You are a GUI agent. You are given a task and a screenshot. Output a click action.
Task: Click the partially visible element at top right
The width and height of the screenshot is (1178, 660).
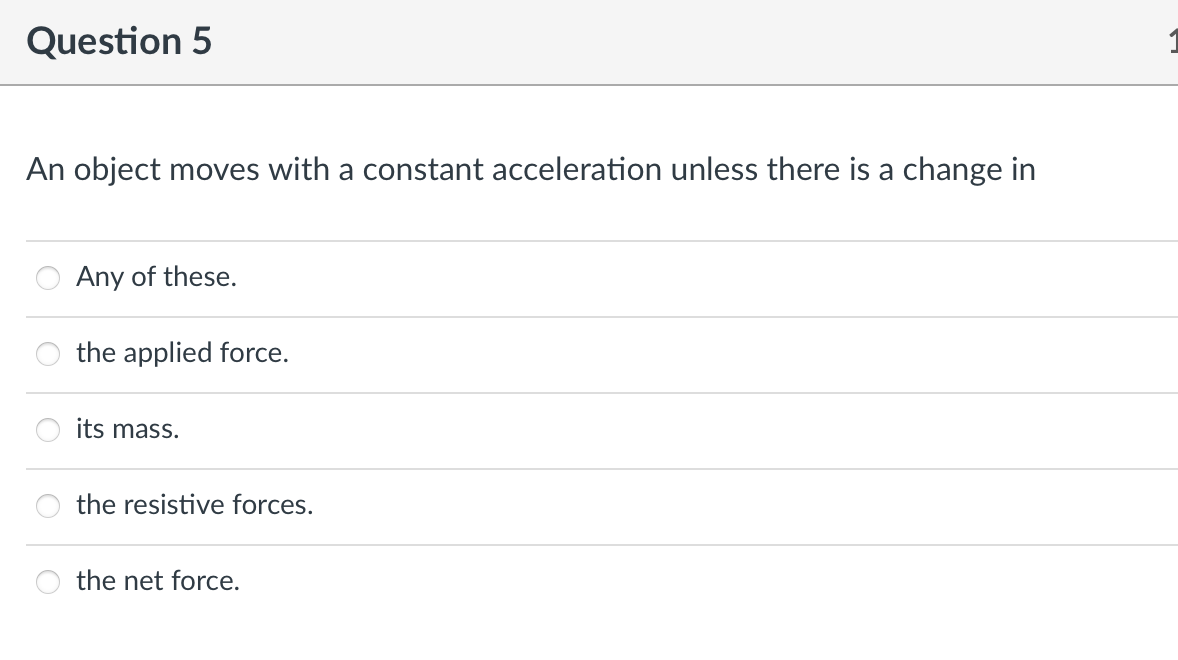click(1175, 42)
